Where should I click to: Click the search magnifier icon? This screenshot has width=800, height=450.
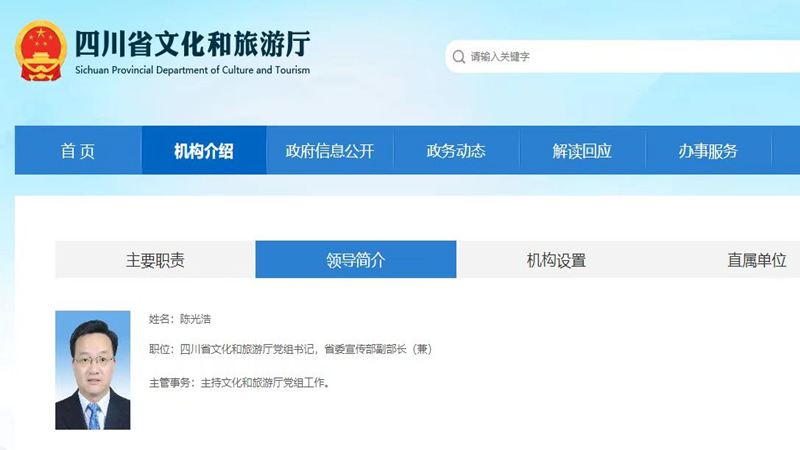pos(459,57)
